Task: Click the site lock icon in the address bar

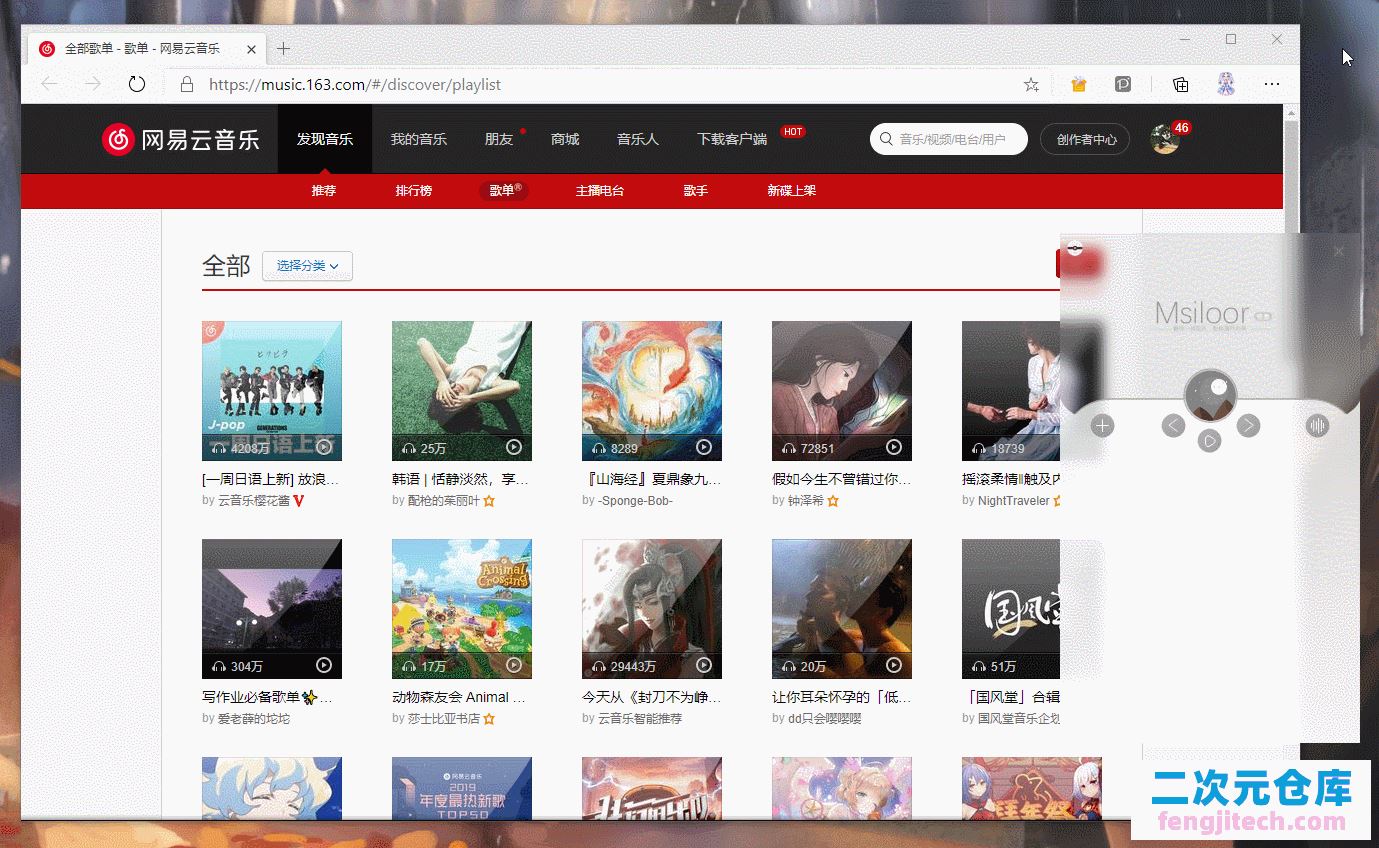Action: (186, 85)
